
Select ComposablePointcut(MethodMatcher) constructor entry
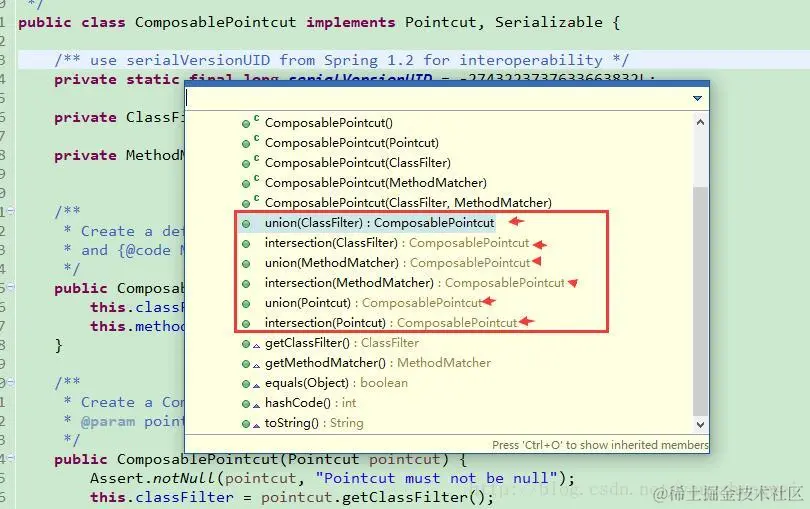coord(376,183)
